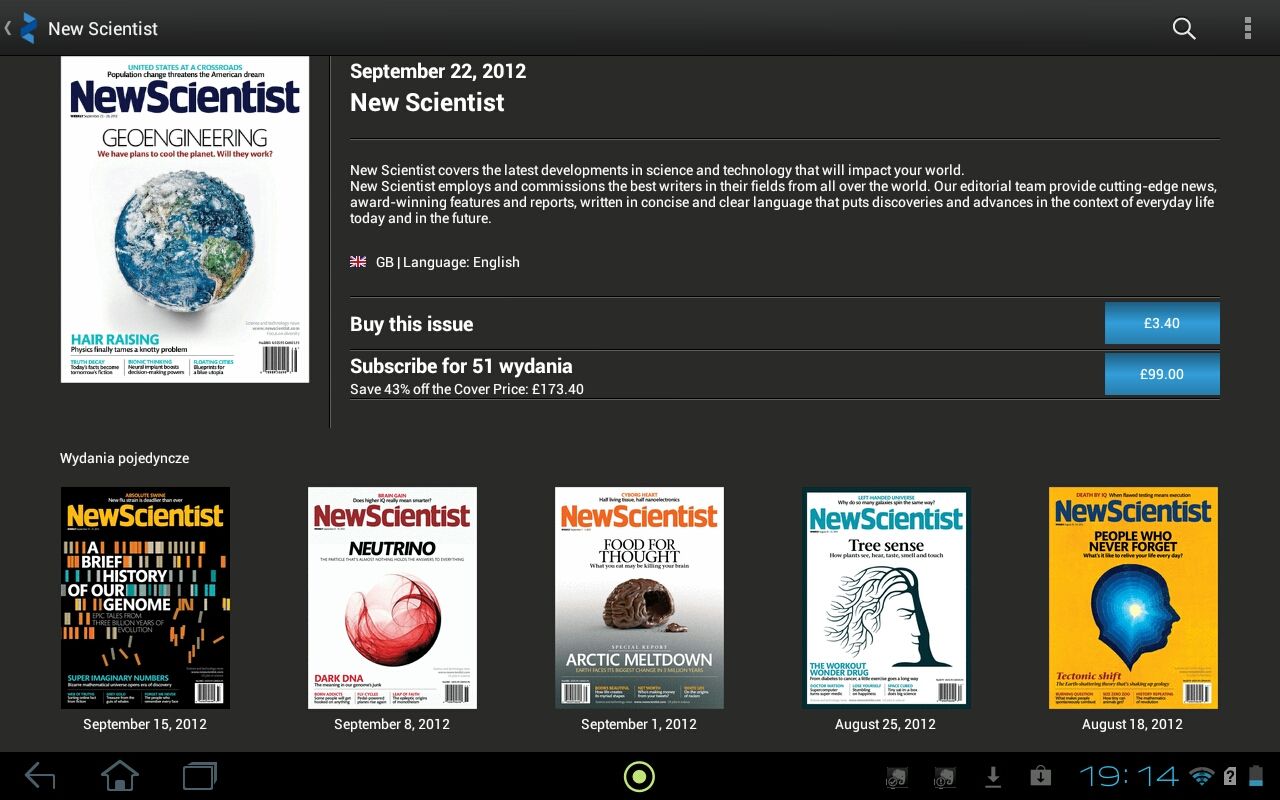Open the Tree sense issue cover

click(886, 598)
